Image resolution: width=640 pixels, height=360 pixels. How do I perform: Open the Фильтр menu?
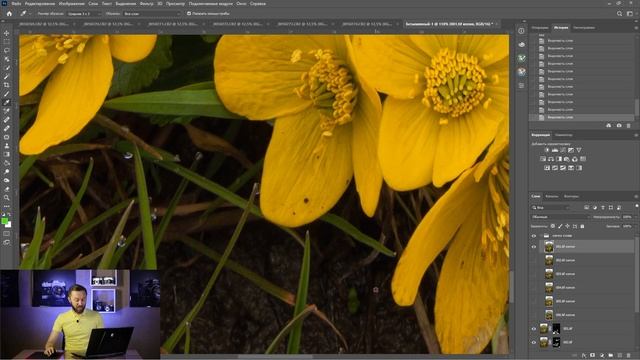coord(147,4)
